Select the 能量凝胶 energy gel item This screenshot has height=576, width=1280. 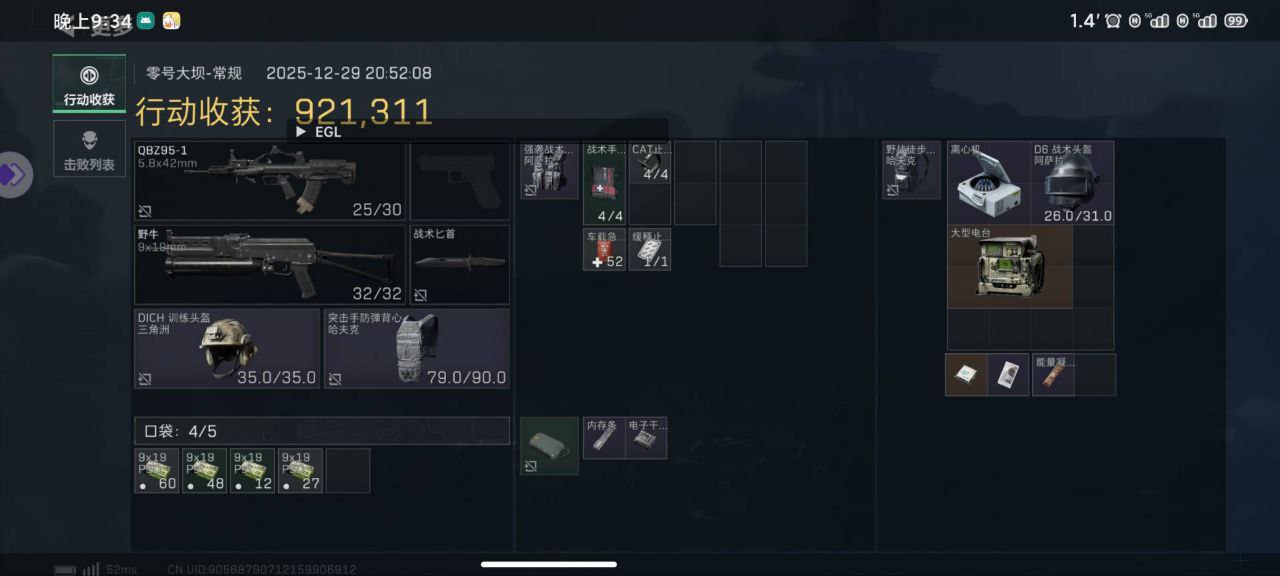tap(1053, 374)
